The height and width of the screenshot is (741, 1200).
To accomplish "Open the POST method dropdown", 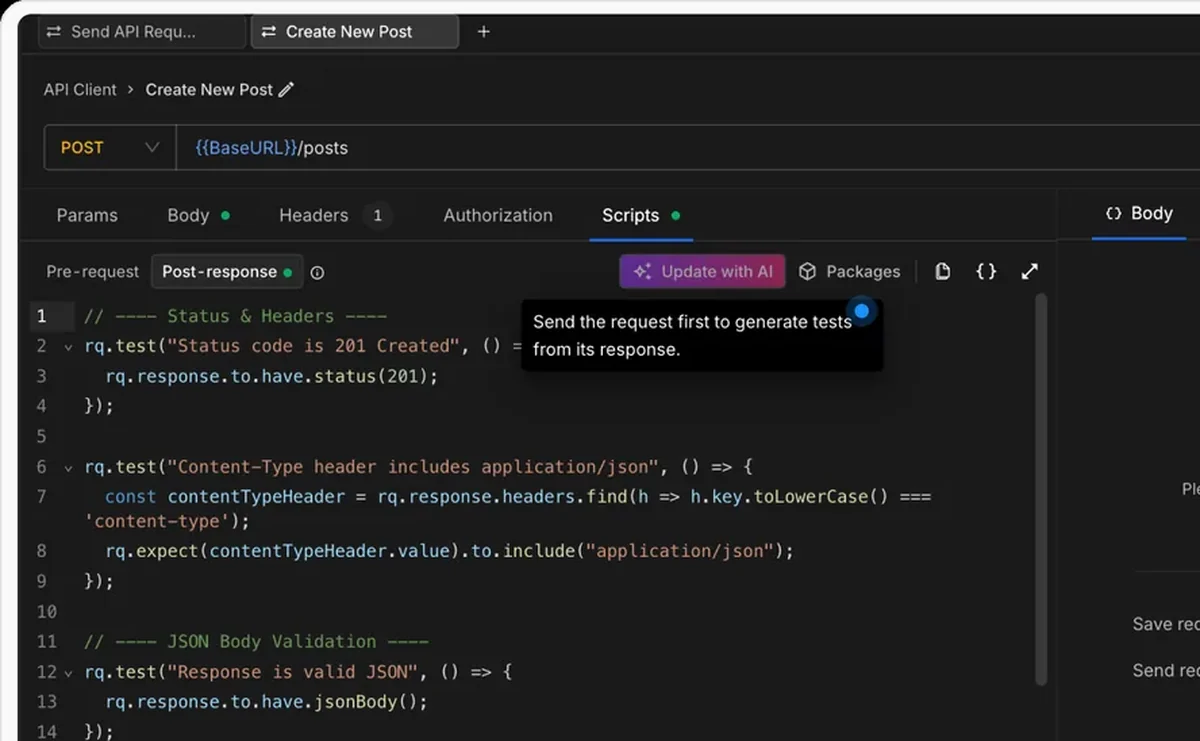I will click(110, 148).
